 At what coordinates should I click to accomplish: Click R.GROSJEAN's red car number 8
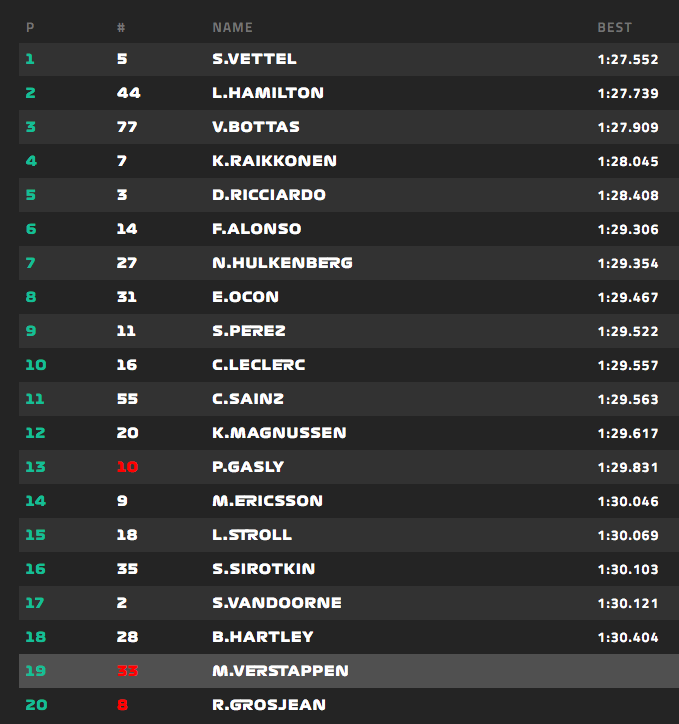point(122,705)
